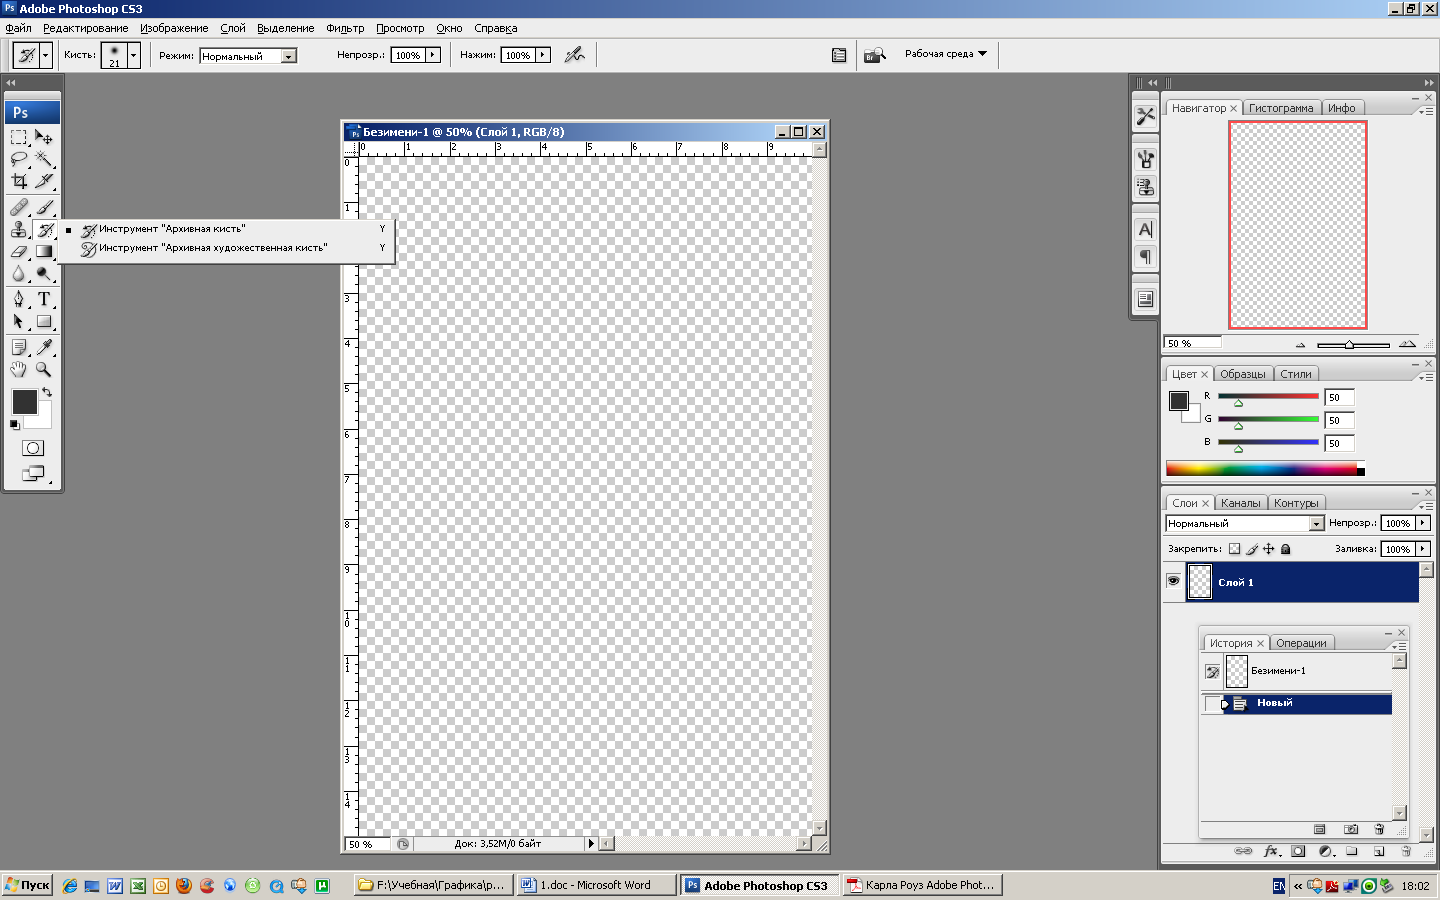Open layer Непрозр. arrow in Layers panel
This screenshot has width=1440, height=900.
1423,523
